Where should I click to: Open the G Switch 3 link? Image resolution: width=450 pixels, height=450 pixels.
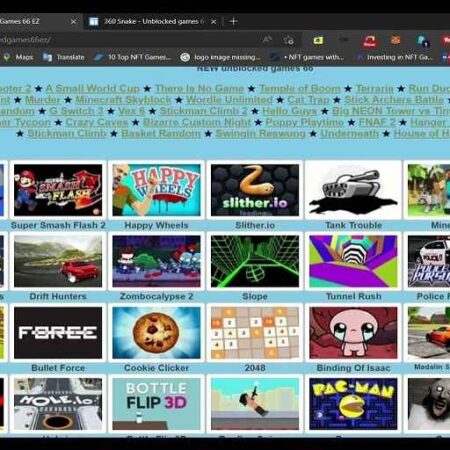pos(76,111)
